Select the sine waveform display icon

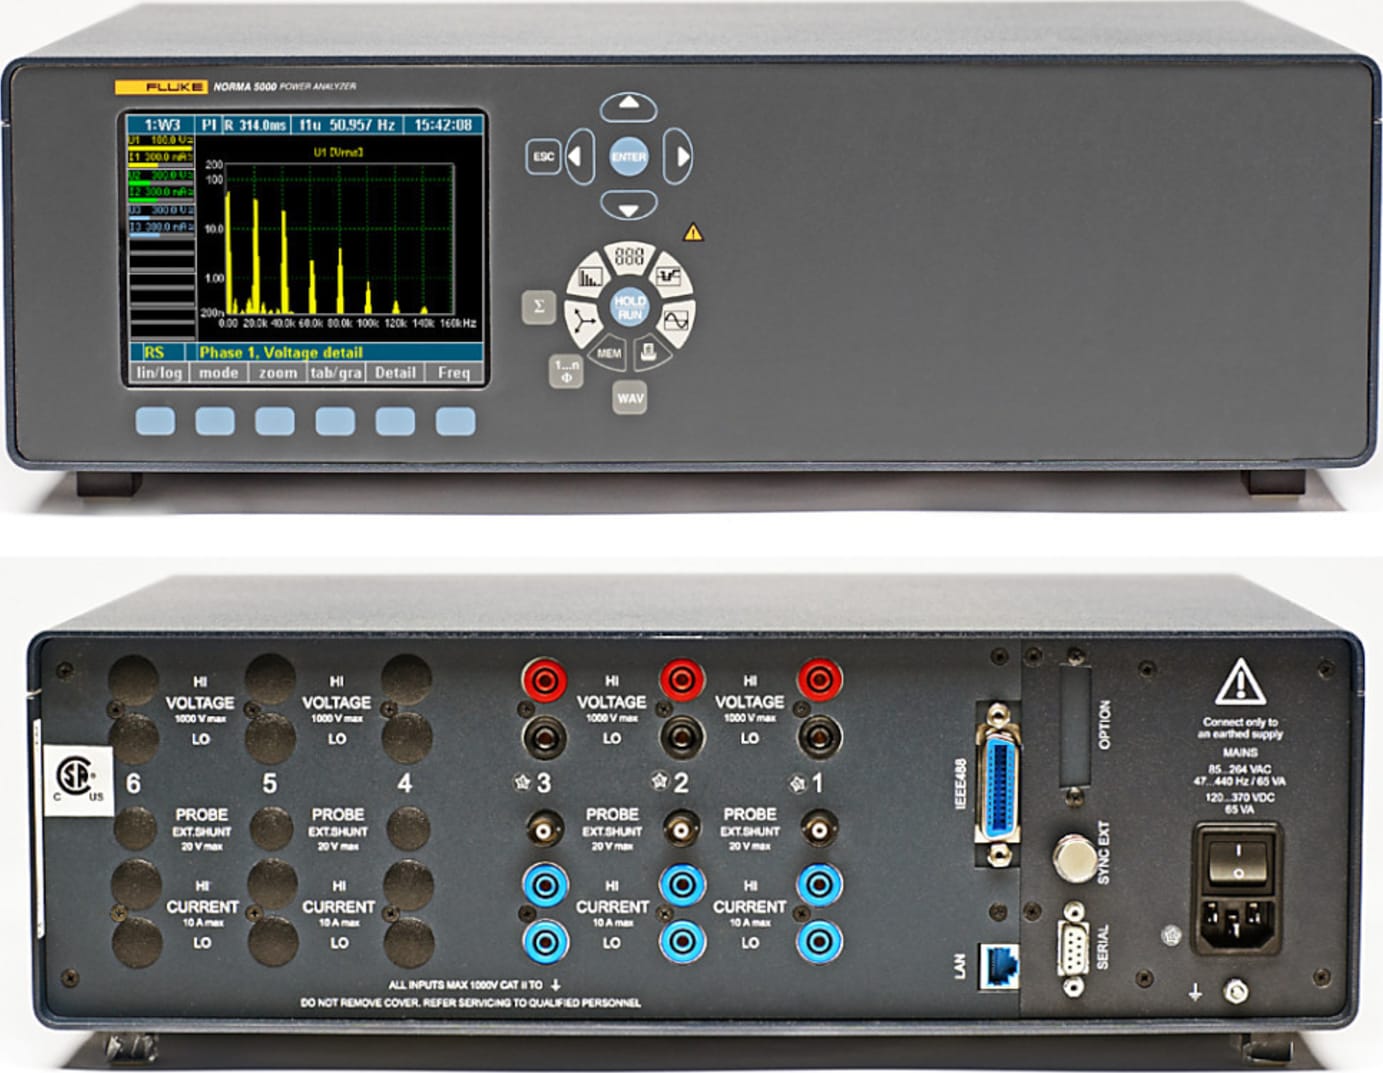click(677, 319)
